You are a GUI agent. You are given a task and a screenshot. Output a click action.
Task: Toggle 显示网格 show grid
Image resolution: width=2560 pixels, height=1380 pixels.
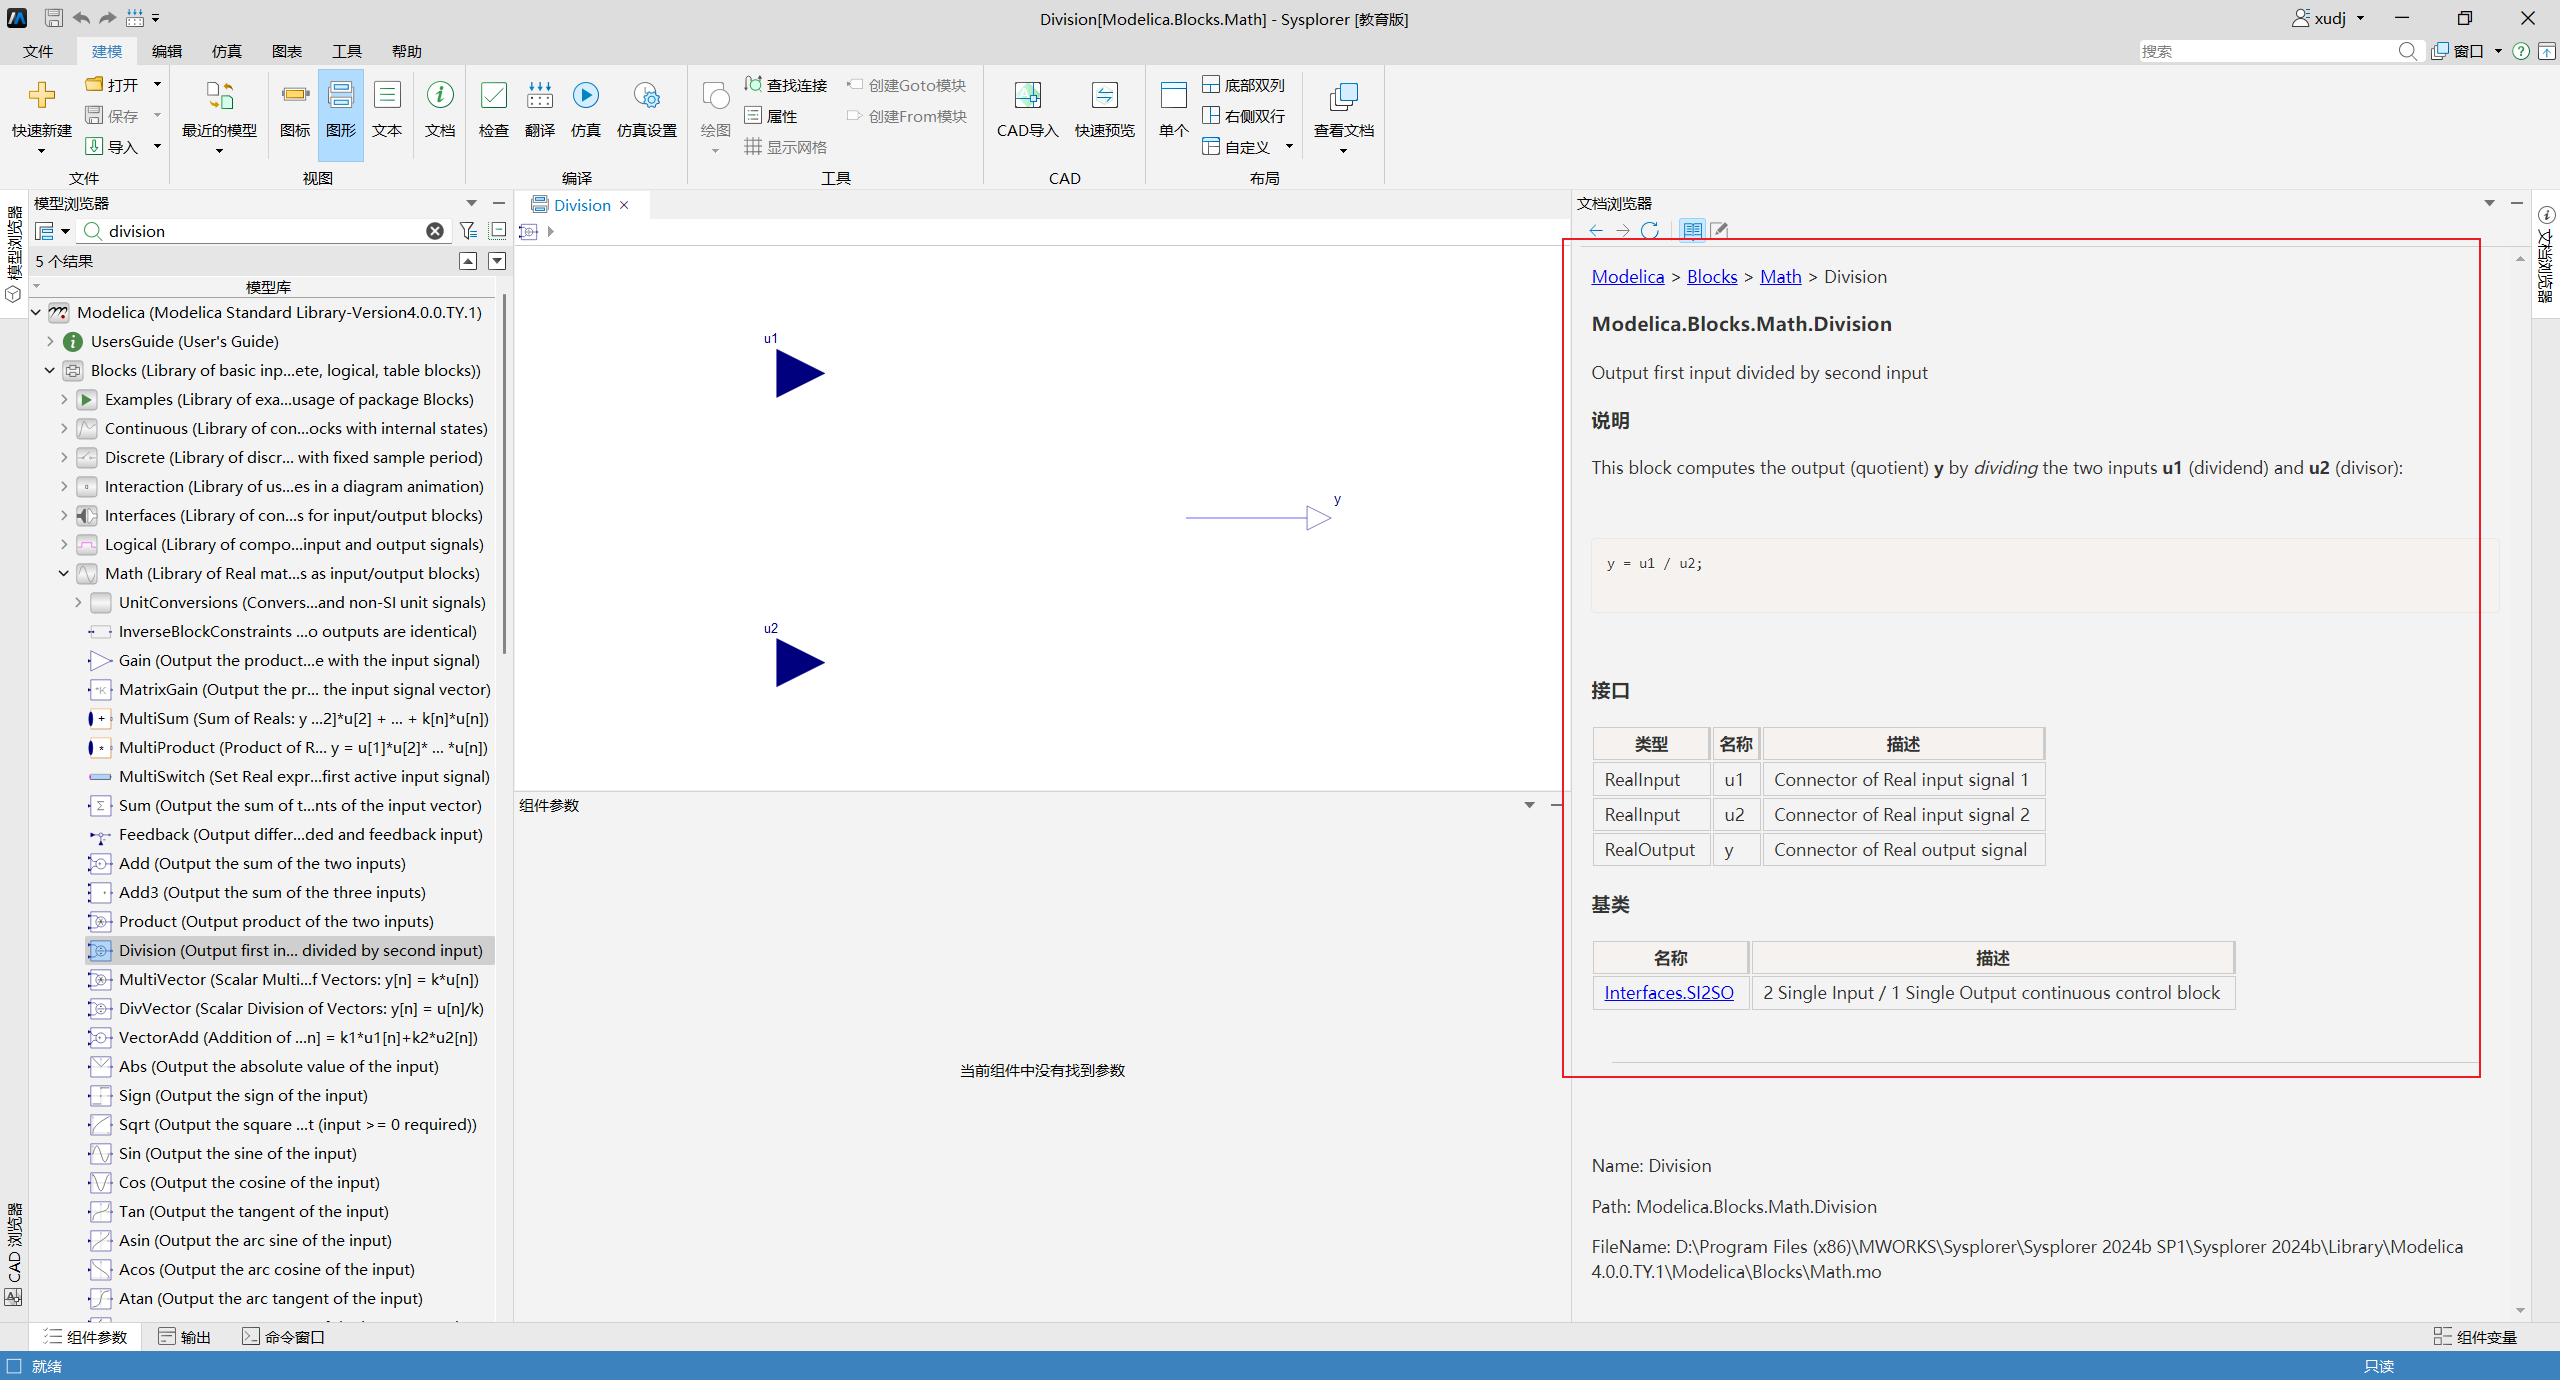click(786, 147)
